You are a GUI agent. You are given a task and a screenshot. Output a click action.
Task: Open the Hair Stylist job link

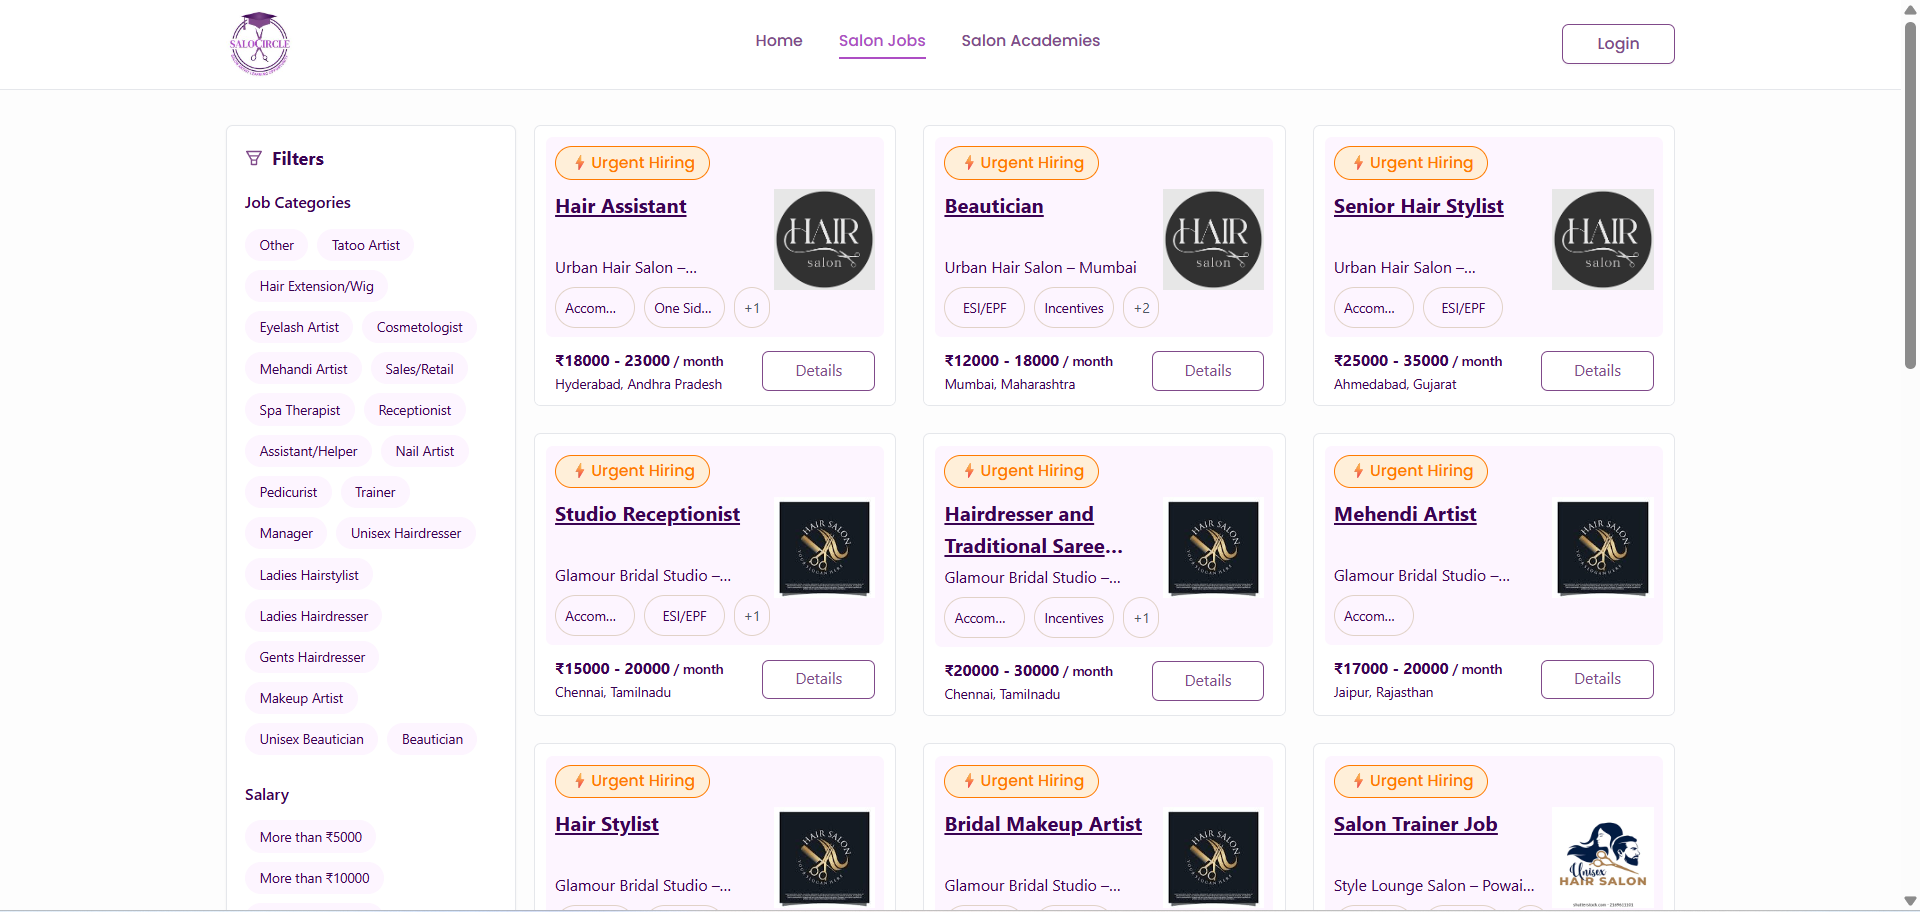[x=607, y=824]
